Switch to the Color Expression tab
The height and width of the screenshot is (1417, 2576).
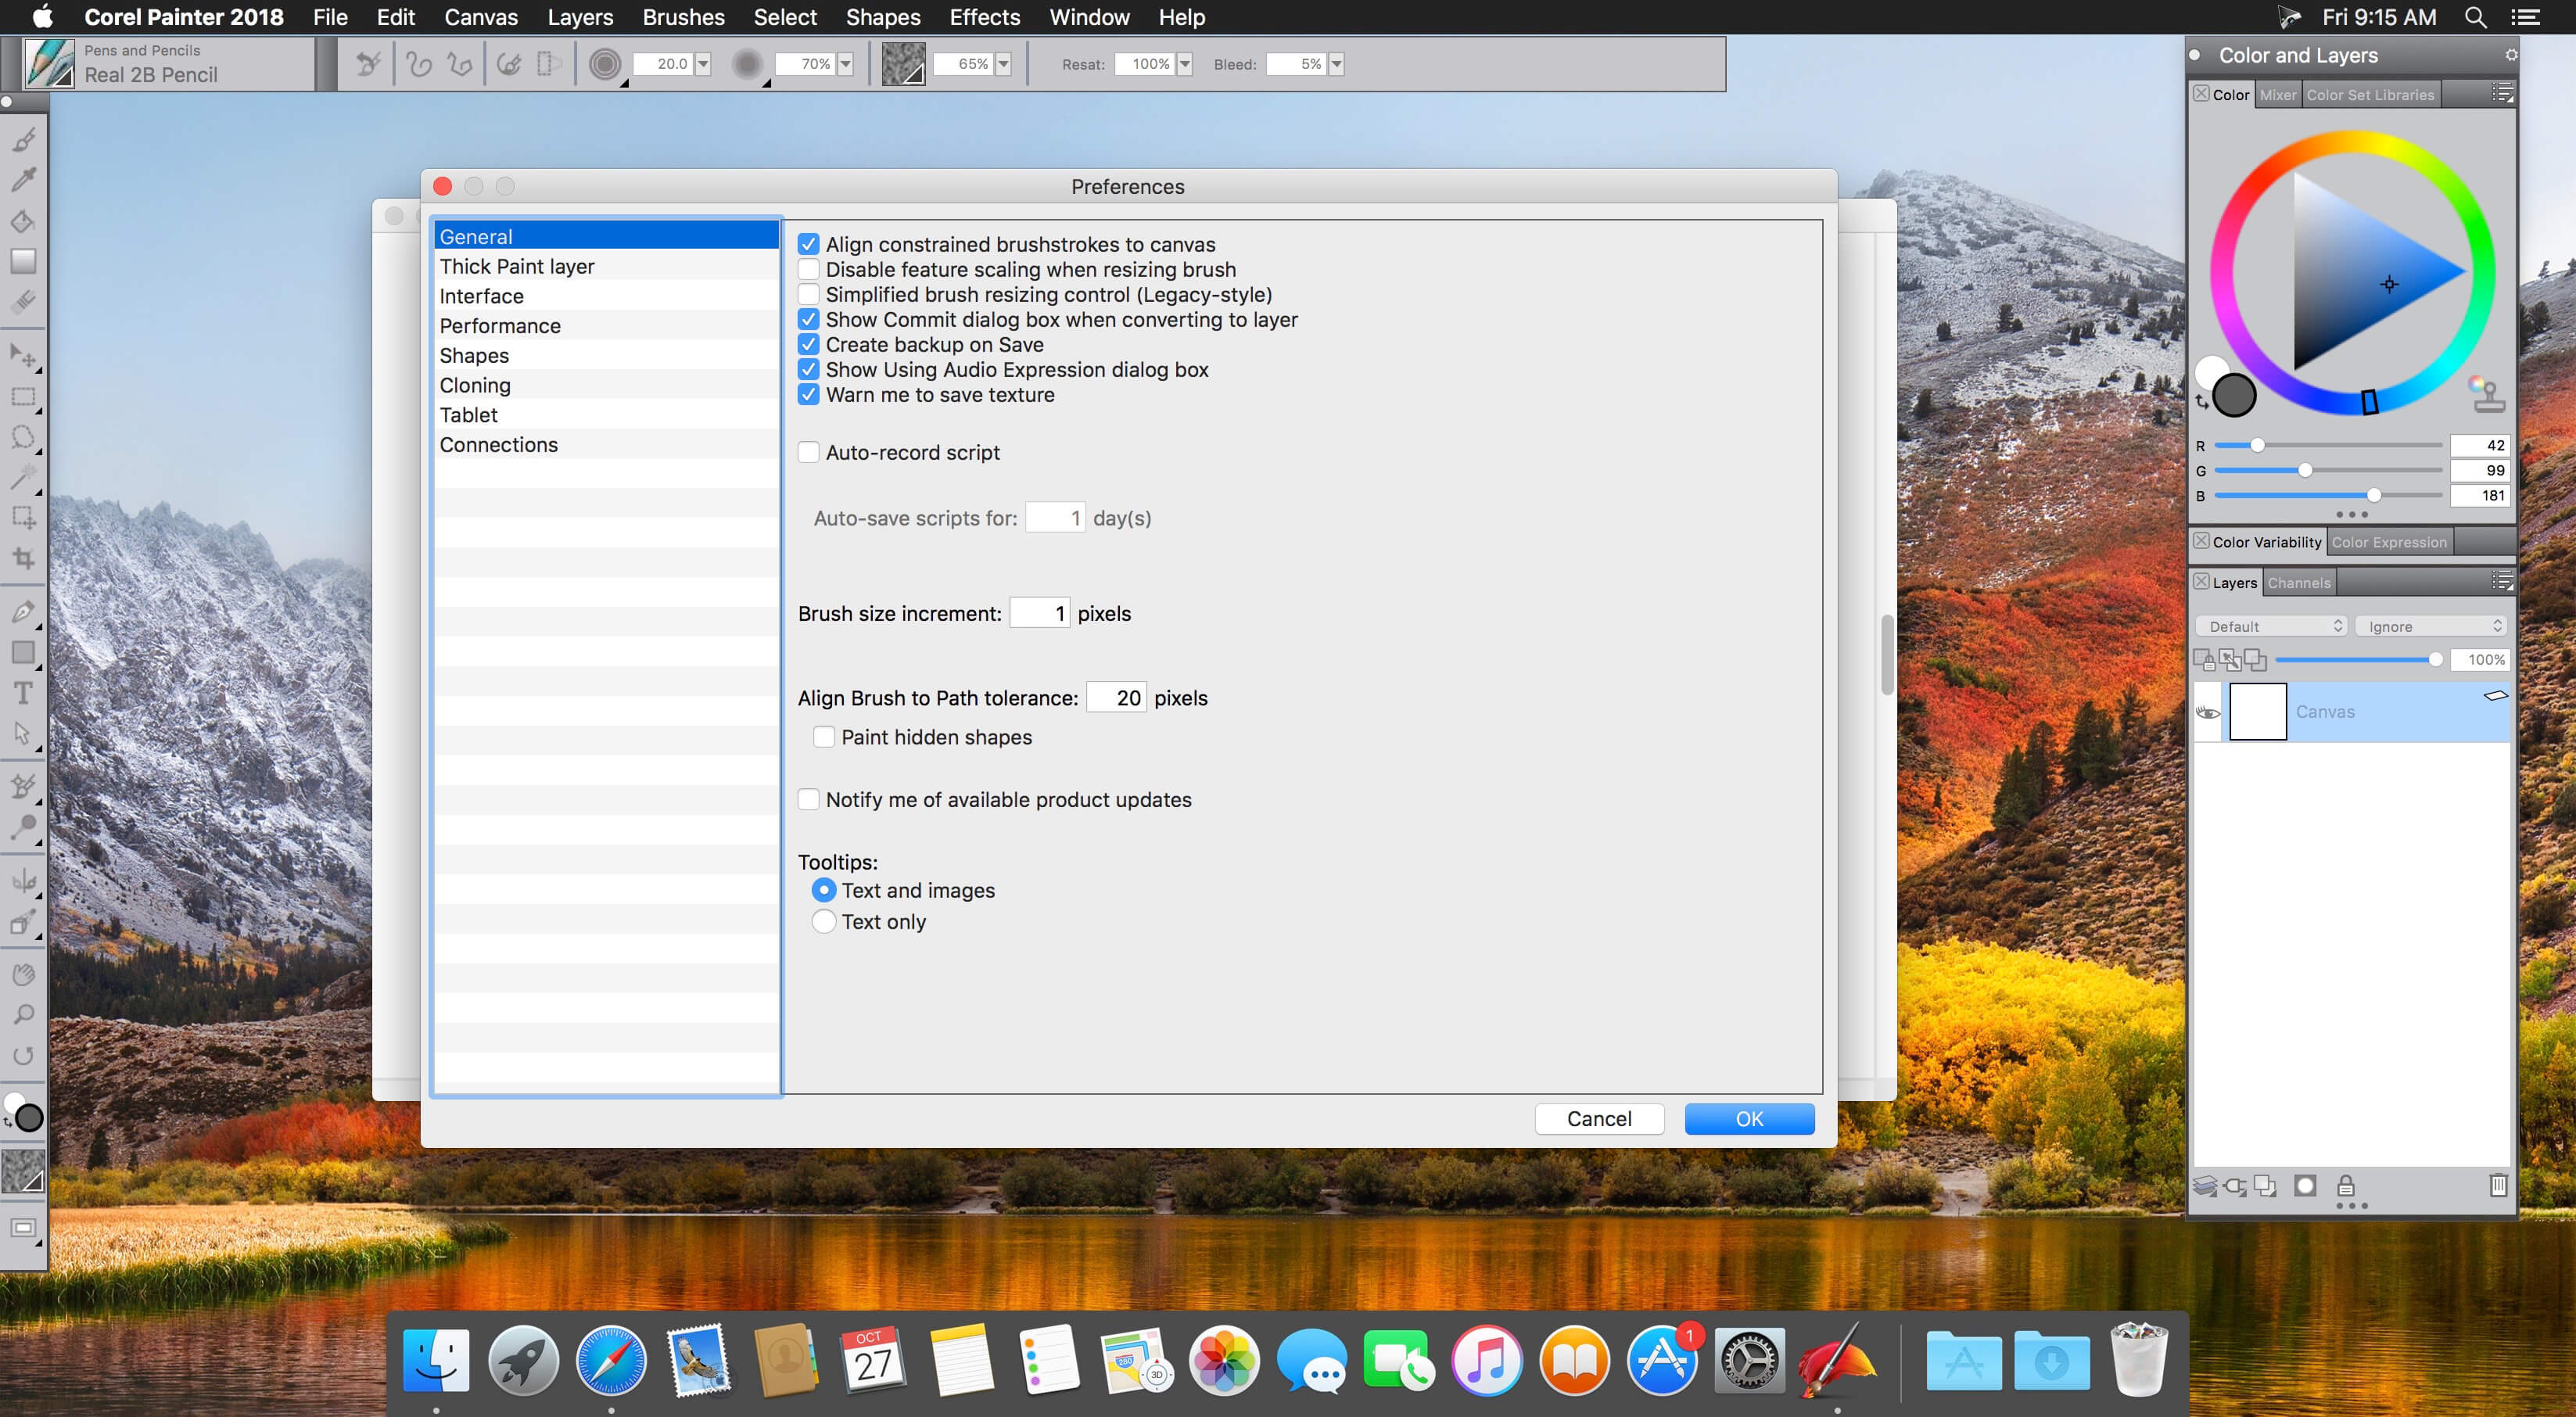(2389, 542)
